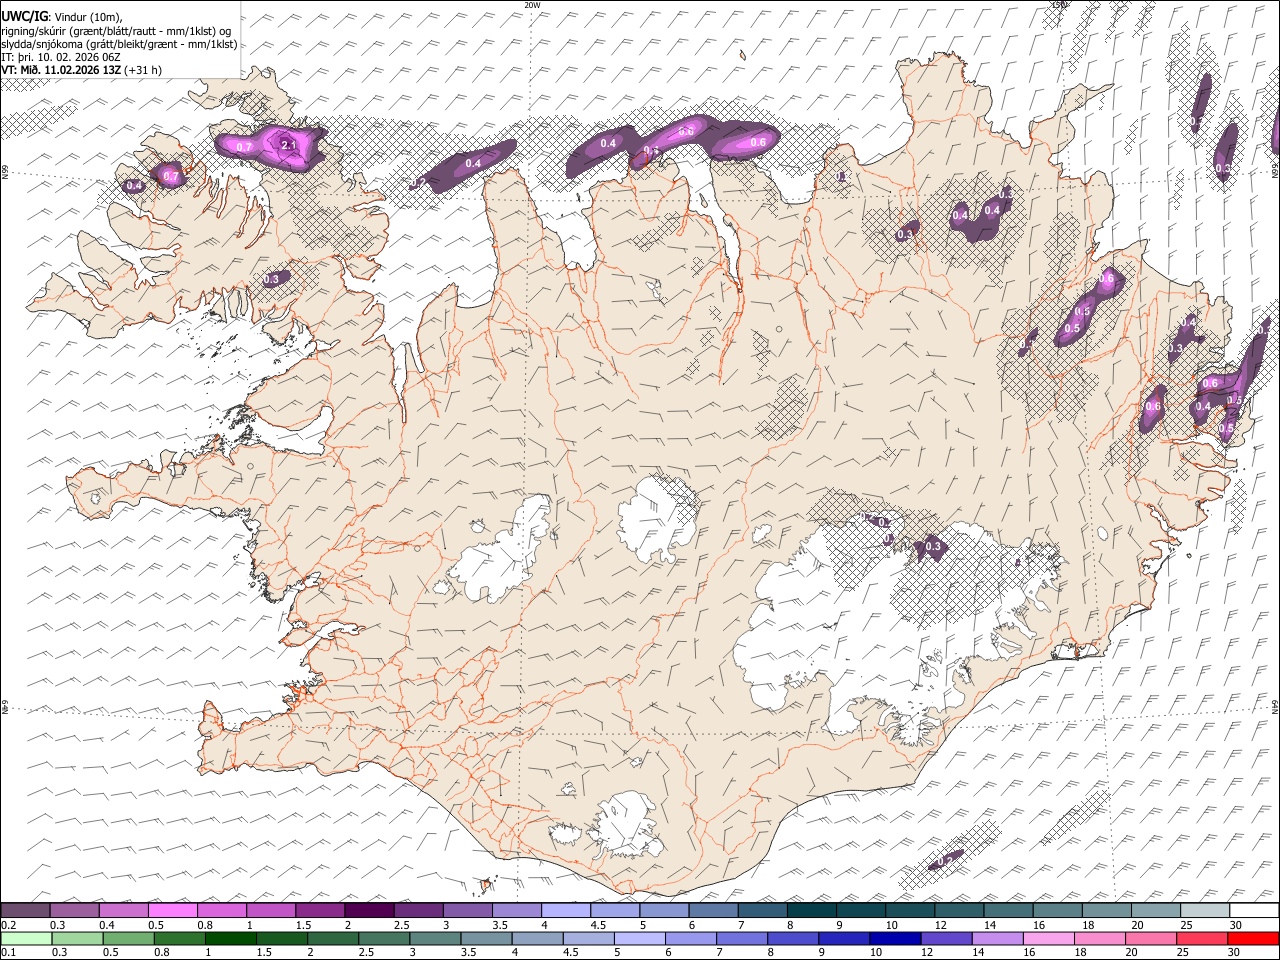Click the "slydda/snjókoma" legend description line
Viewport: 1280px width, 960px height.
(119, 44)
